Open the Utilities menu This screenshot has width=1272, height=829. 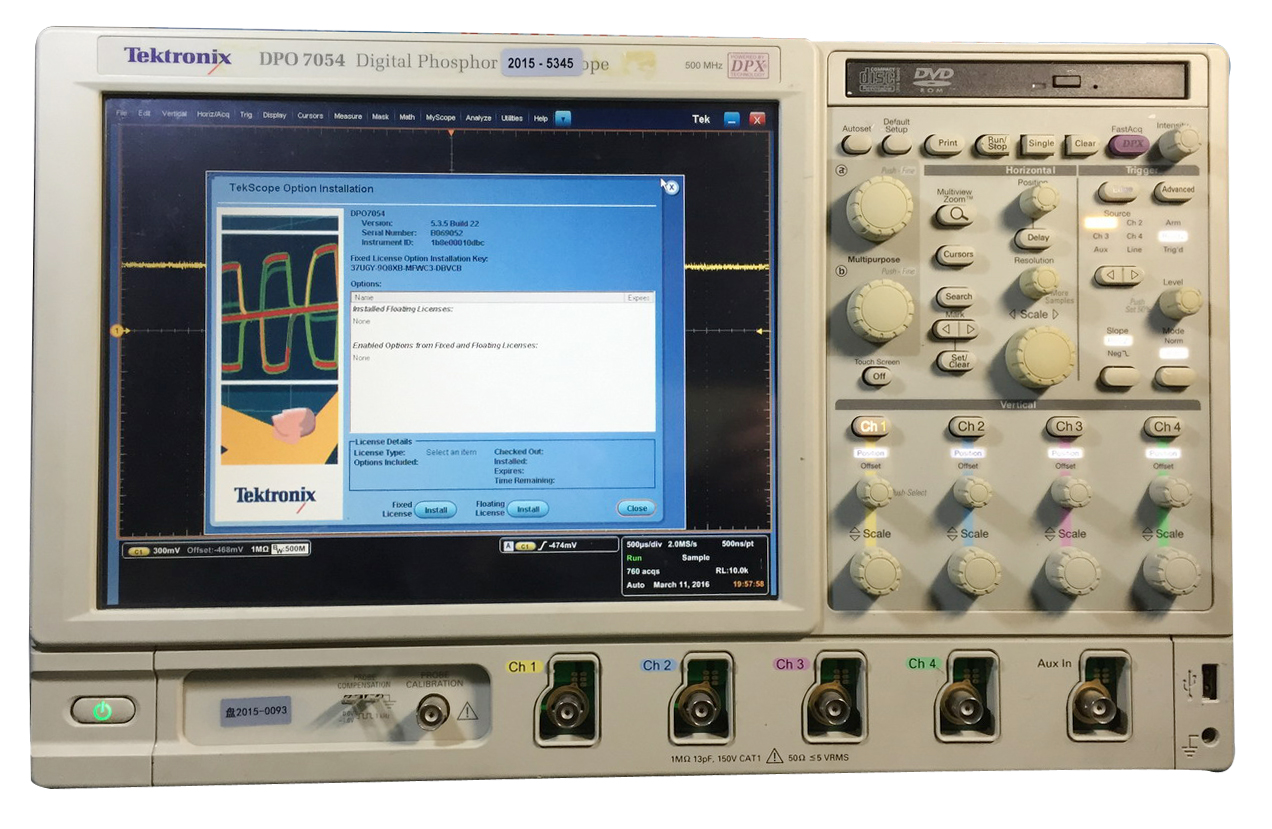click(512, 118)
